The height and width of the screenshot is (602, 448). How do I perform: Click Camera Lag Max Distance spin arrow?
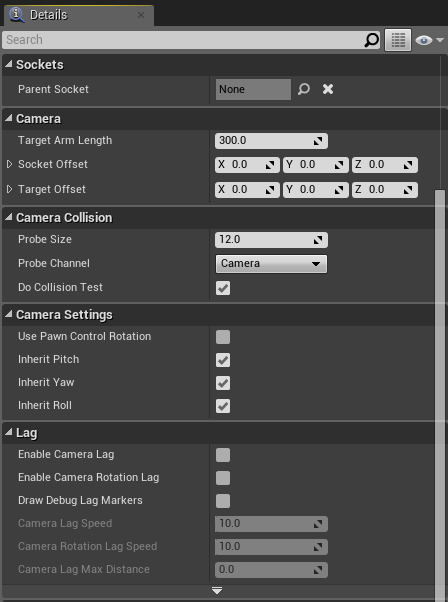click(318, 571)
